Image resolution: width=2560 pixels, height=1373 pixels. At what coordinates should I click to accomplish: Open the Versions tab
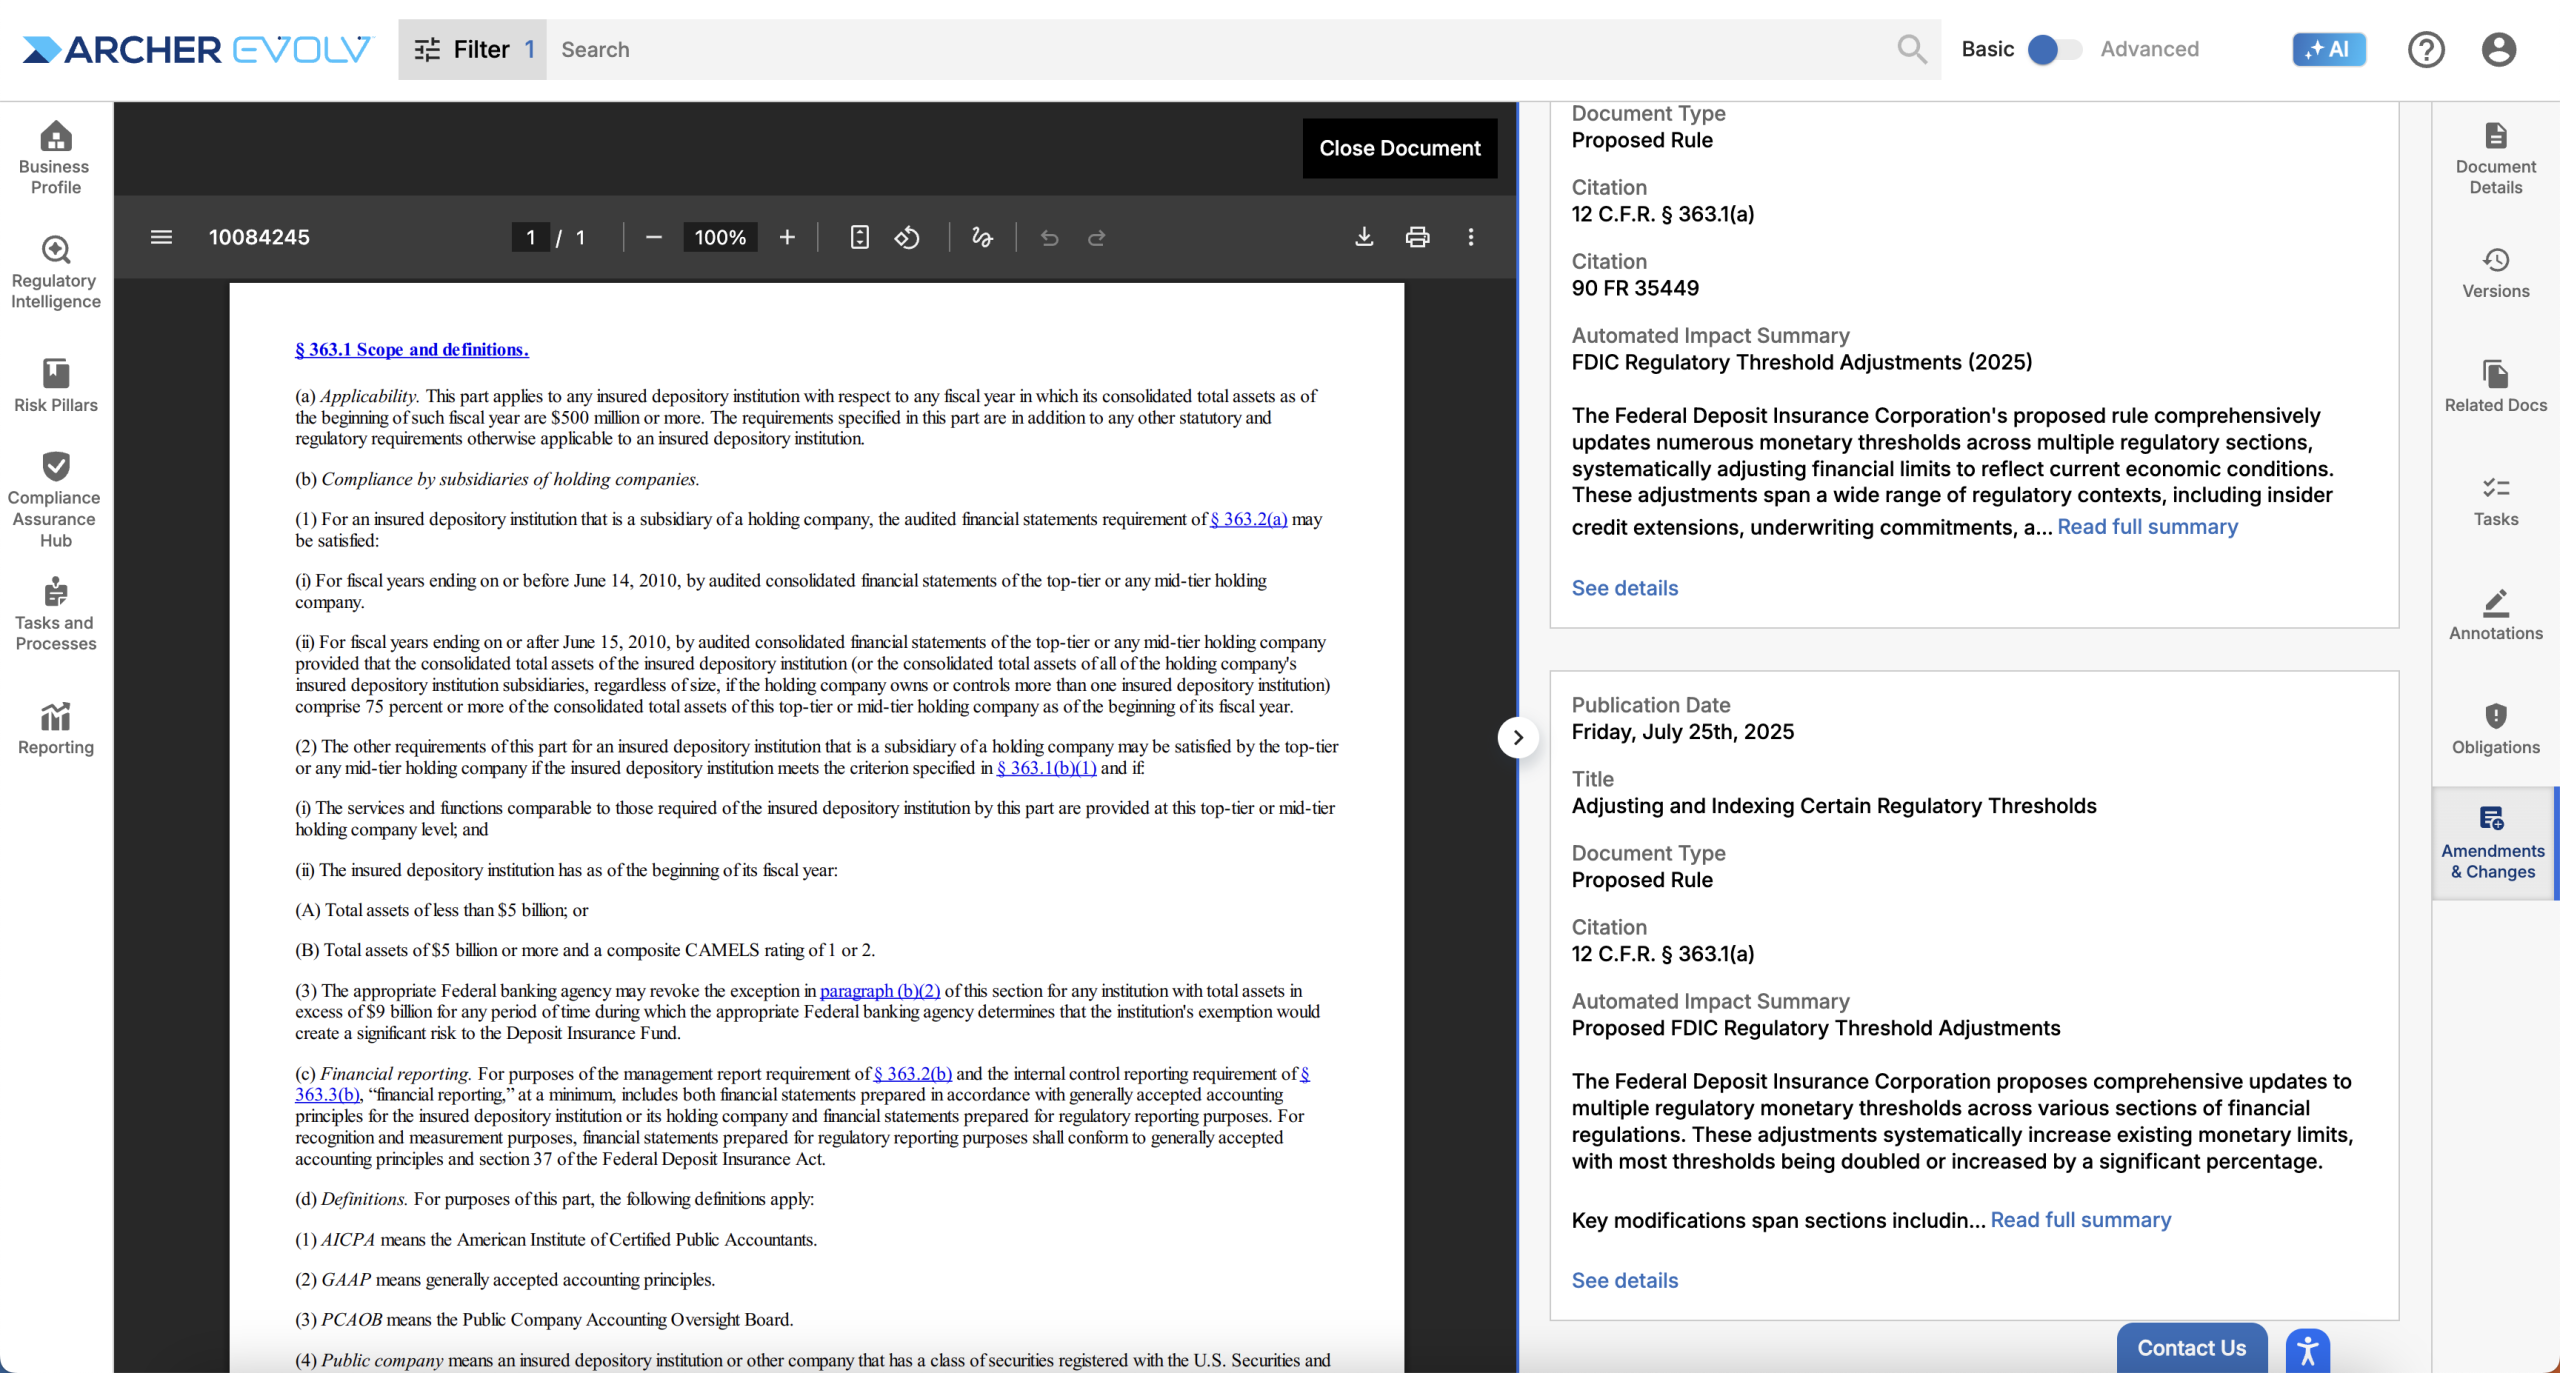pos(2495,273)
